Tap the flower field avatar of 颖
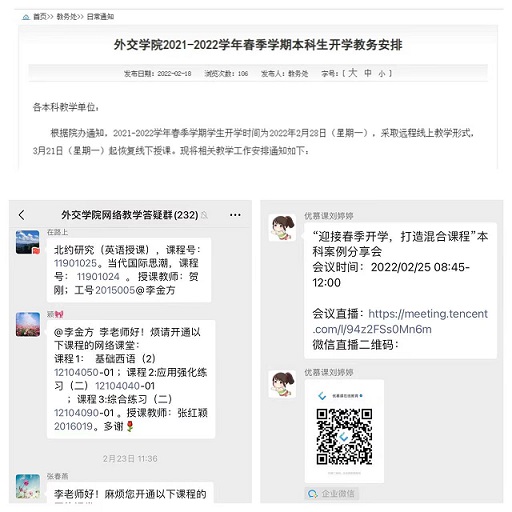The image size is (512, 512). (x=28, y=324)
